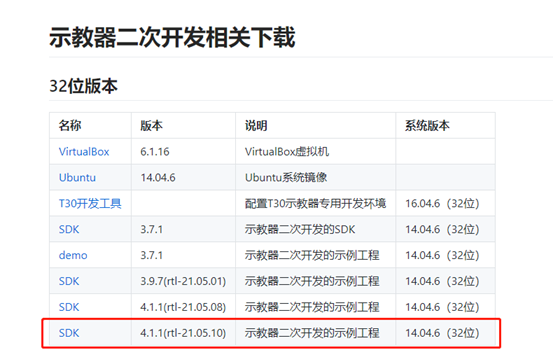Select the VirtualBox虚拟机 description cell
The image size is (553, 364).
(287, 152)
